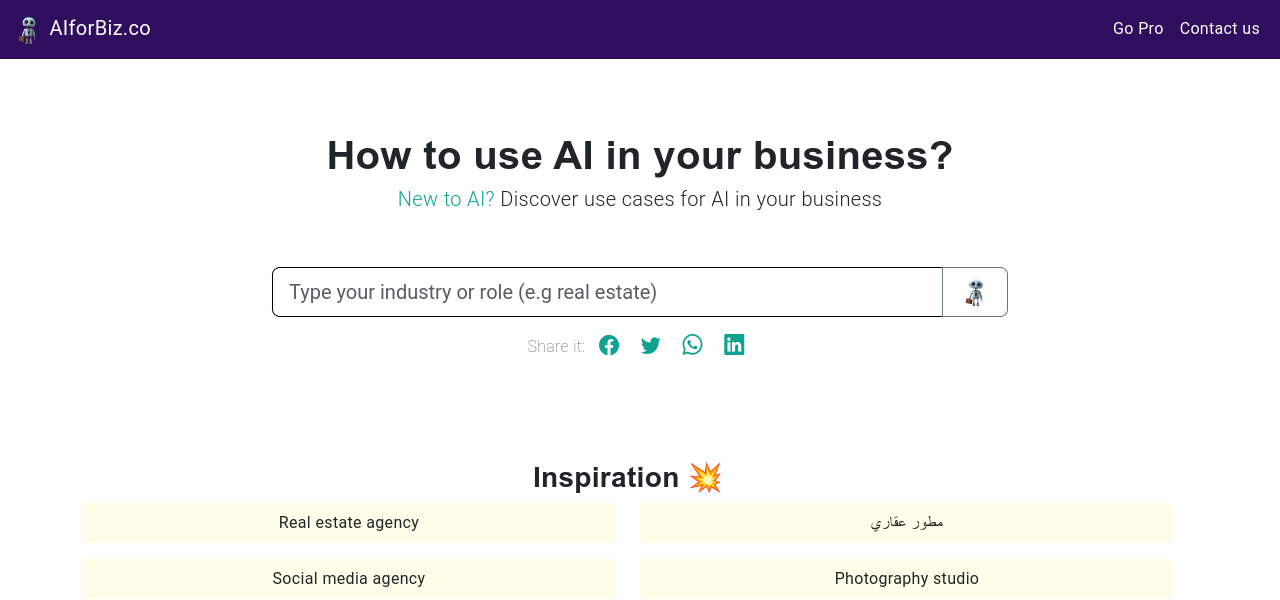Image resolution: width=1280 pixels, height=600 pixels.
Task: Click the robot logo in the header
Action: click(28, 29)
